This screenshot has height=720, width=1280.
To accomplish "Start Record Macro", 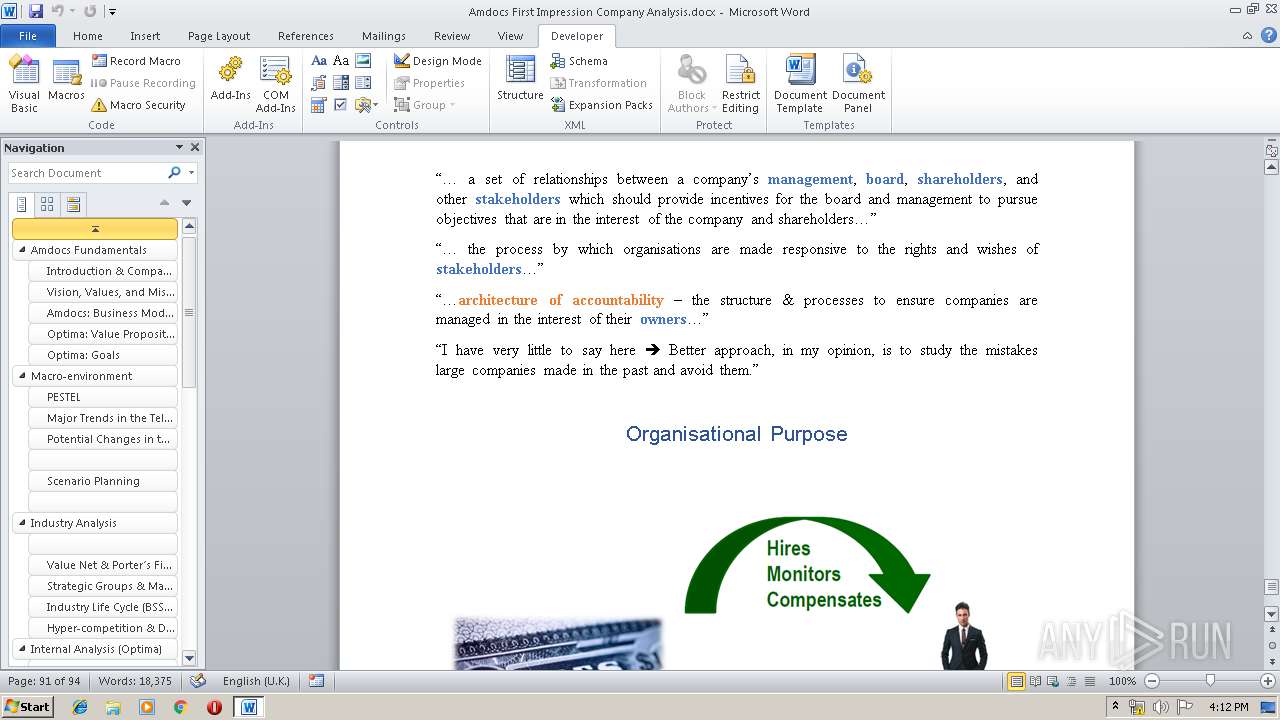I will tap(137, 61).
